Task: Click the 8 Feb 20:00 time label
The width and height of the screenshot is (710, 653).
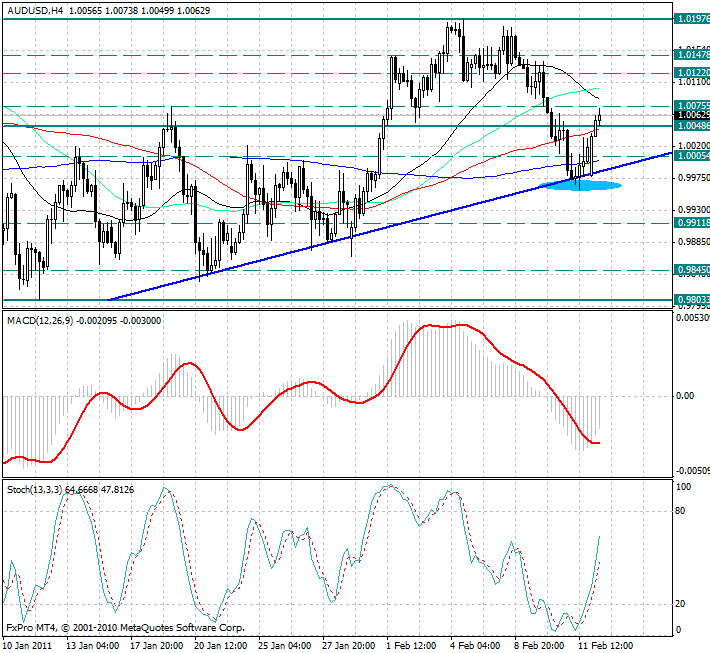Action: [539, 645]
